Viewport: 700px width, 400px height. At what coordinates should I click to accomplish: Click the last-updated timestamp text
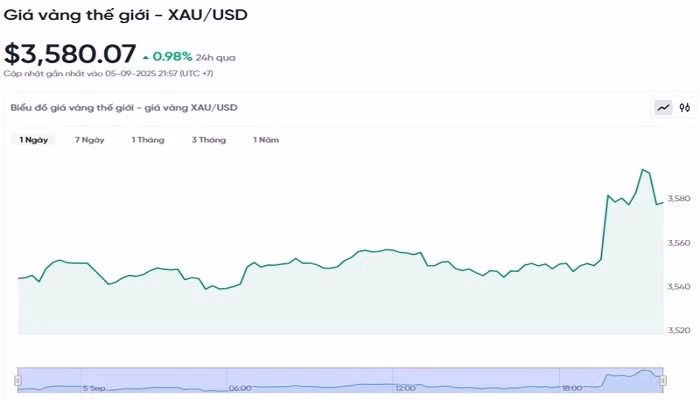108,73
